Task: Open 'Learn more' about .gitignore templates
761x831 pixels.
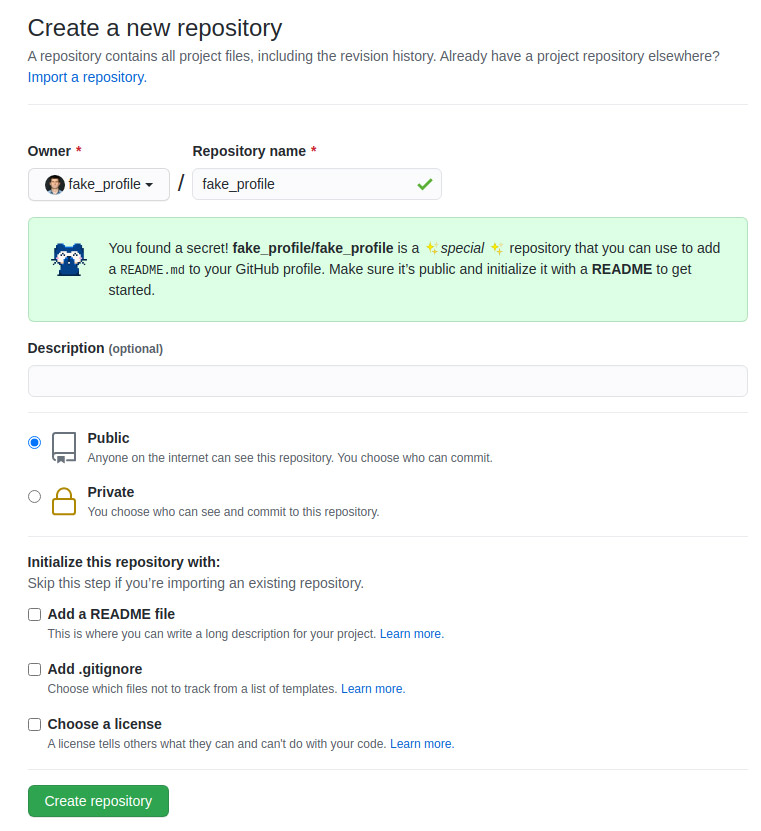Action: pyautogui.click(x=372, y=689)
